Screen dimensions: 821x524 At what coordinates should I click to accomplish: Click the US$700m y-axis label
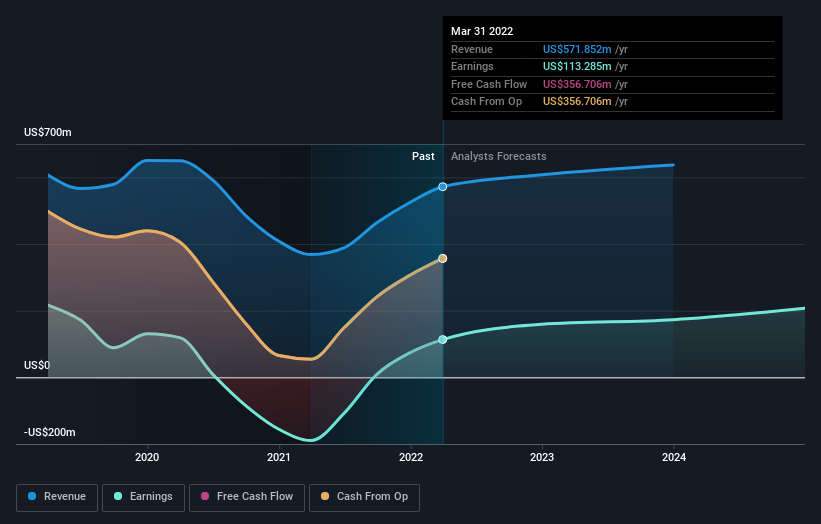[48, 132]
